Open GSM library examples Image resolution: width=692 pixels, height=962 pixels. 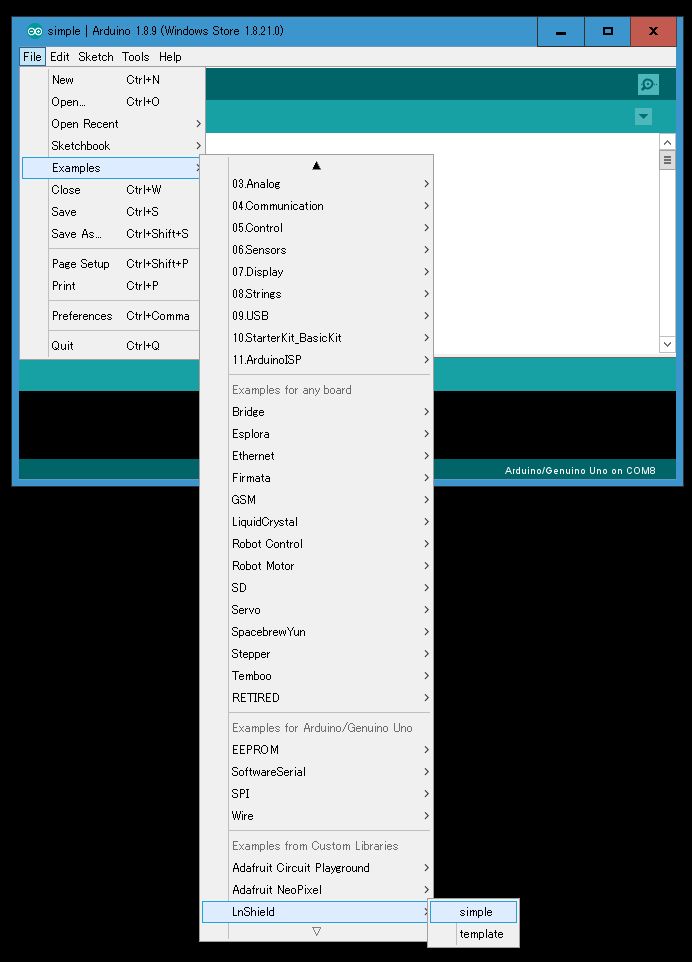317,500
